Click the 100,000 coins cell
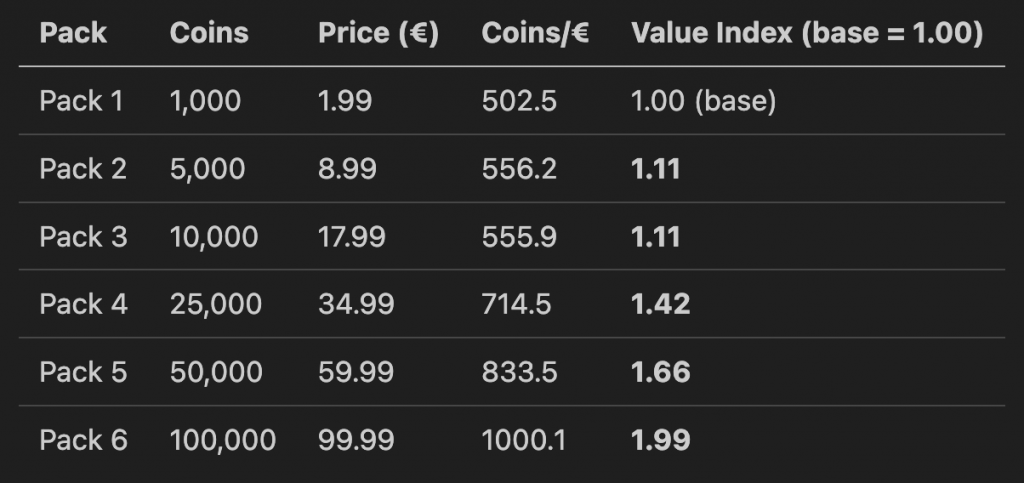This screenshot has width=1024, height=483. 223,440
